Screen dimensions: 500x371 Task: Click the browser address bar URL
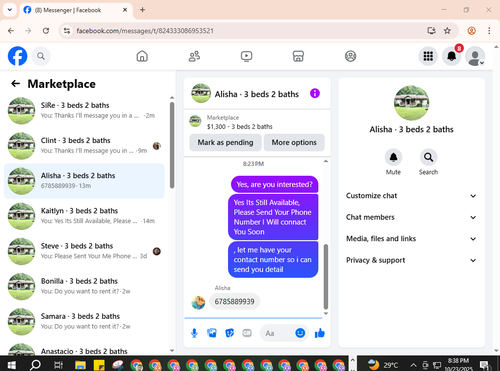pyautogui.click(x=145, y=31)
